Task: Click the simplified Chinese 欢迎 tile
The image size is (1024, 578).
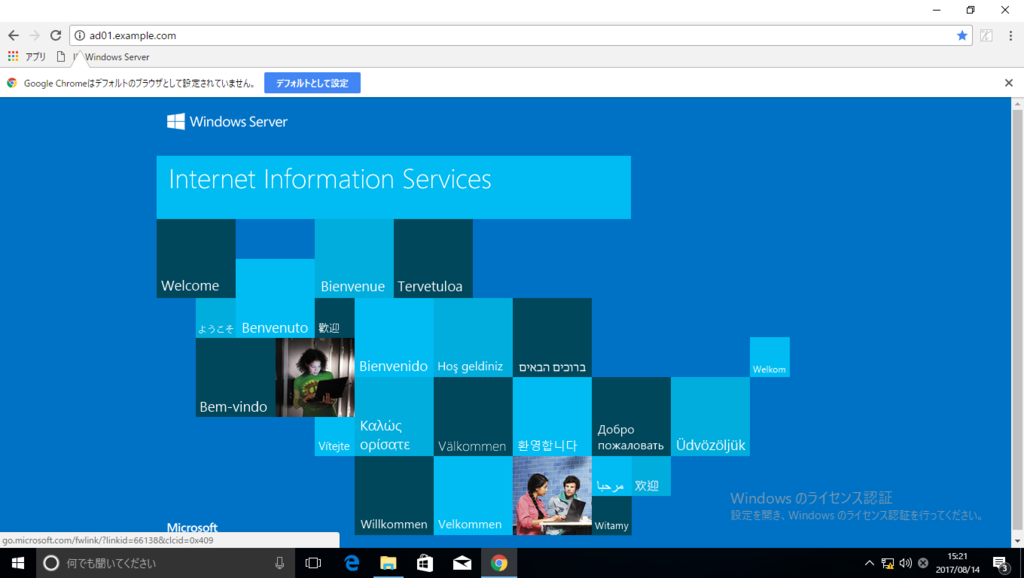Action: pos(651,476)
